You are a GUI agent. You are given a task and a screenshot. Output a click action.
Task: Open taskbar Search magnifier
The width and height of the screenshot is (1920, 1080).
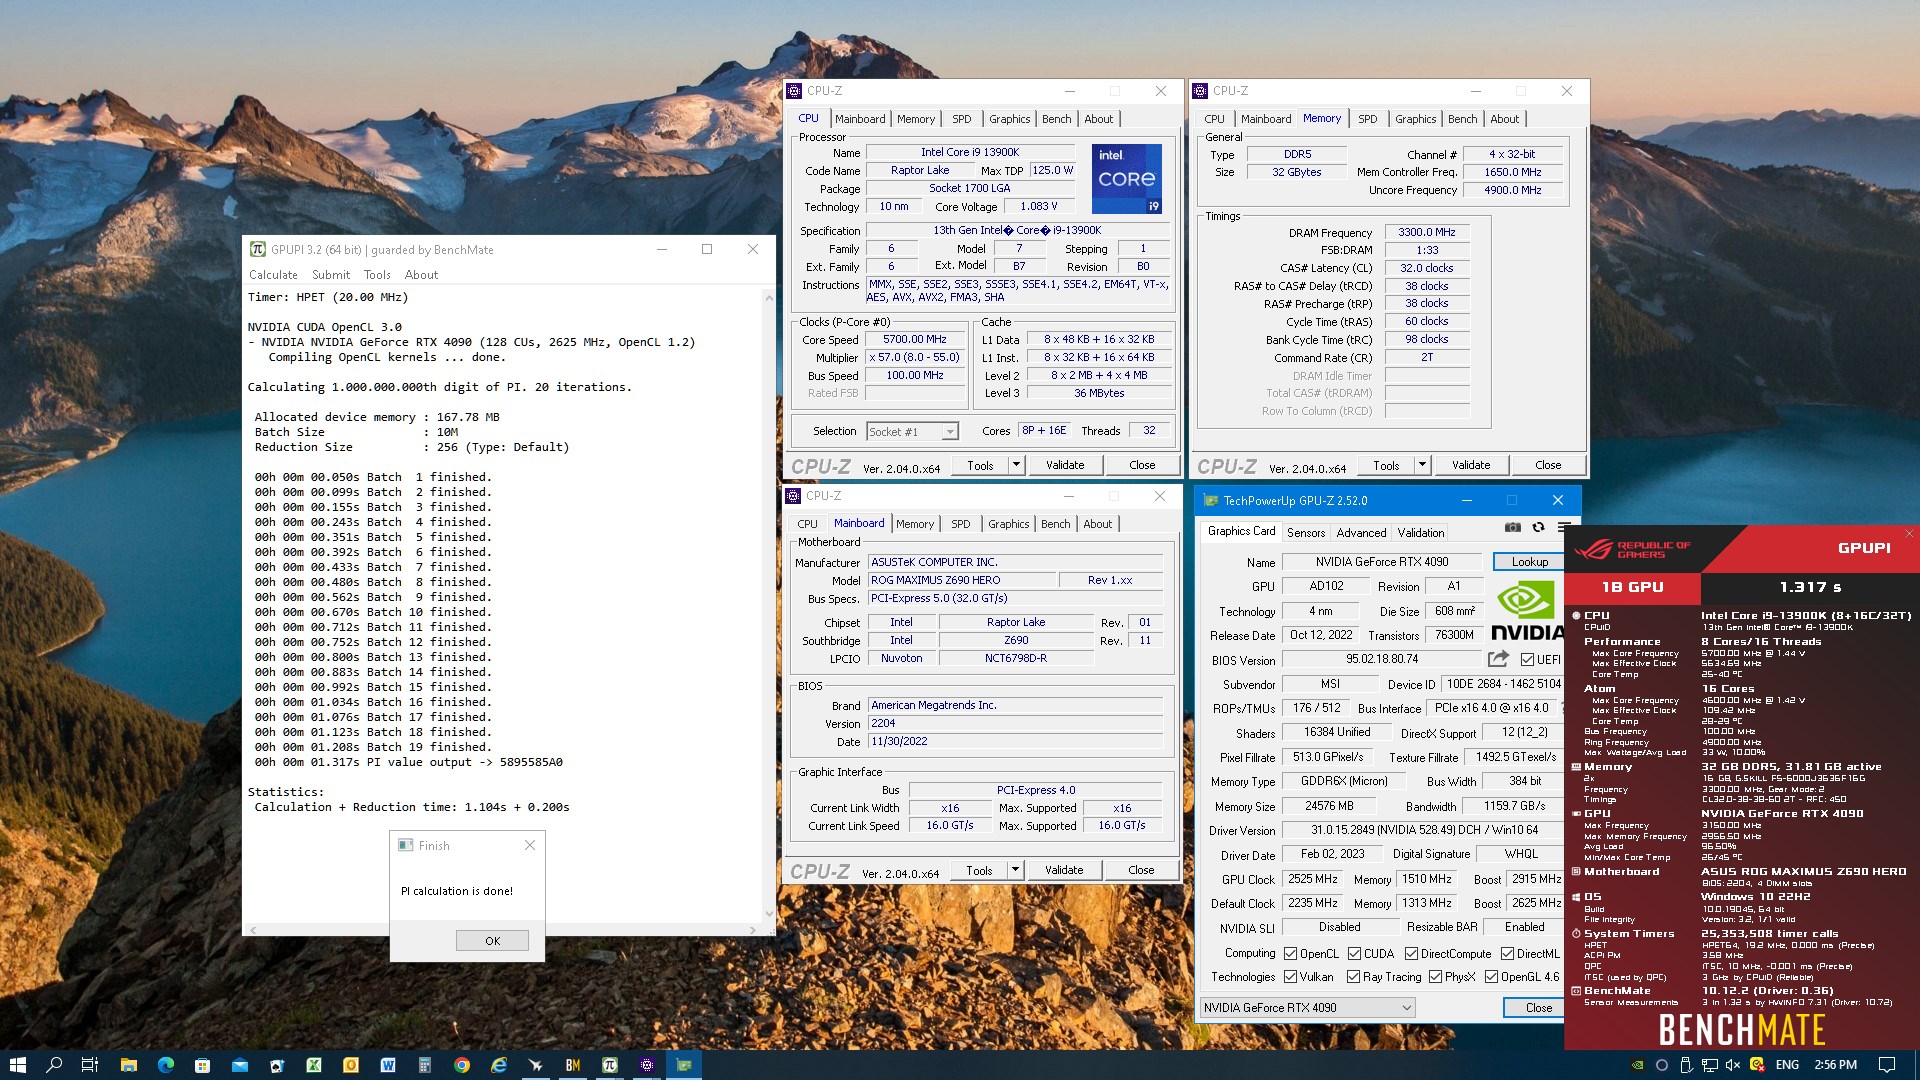pyautogui.click(x=54, y=1065)
